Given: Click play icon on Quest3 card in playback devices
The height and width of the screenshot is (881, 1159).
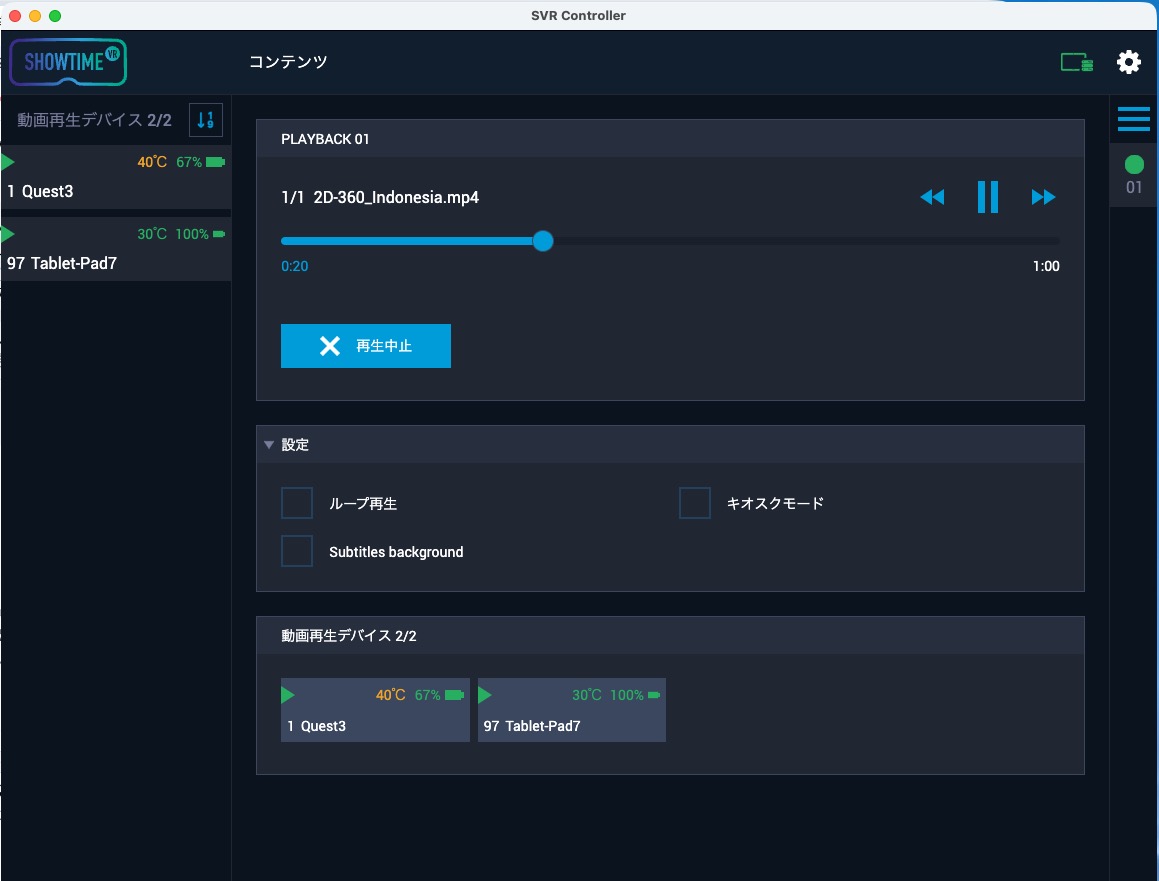Looking at the screenshot, I should 288,695.
